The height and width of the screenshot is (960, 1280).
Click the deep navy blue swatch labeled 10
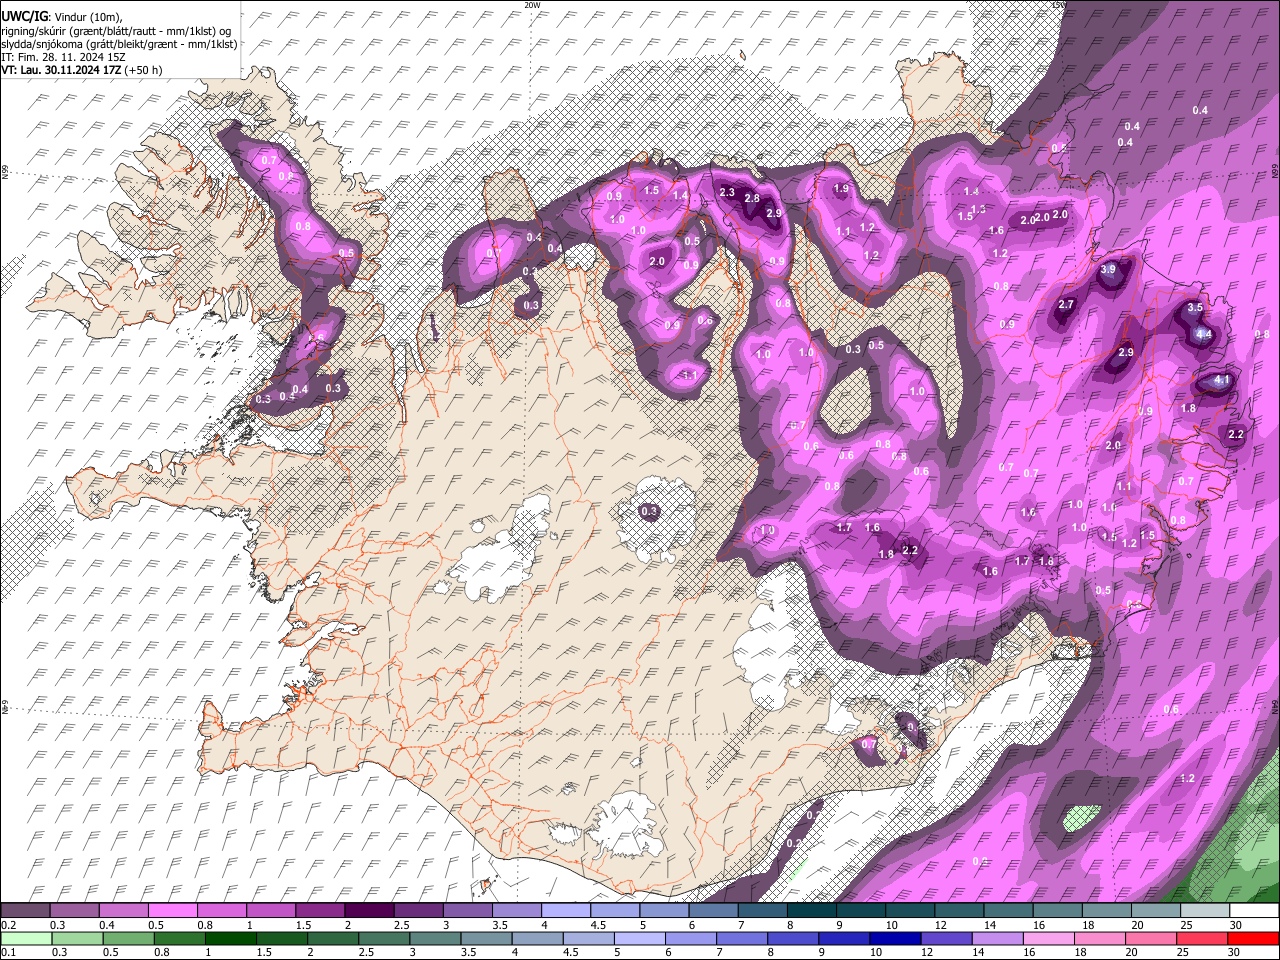pos(894,939)
